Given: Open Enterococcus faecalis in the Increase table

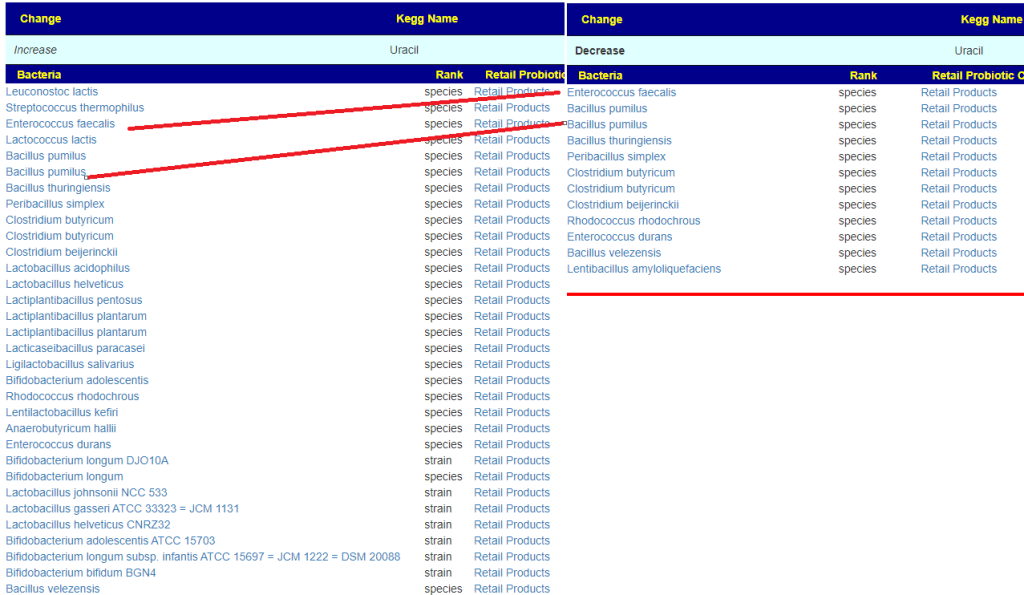Looking at the screenshot, I should tap(60, 124).
